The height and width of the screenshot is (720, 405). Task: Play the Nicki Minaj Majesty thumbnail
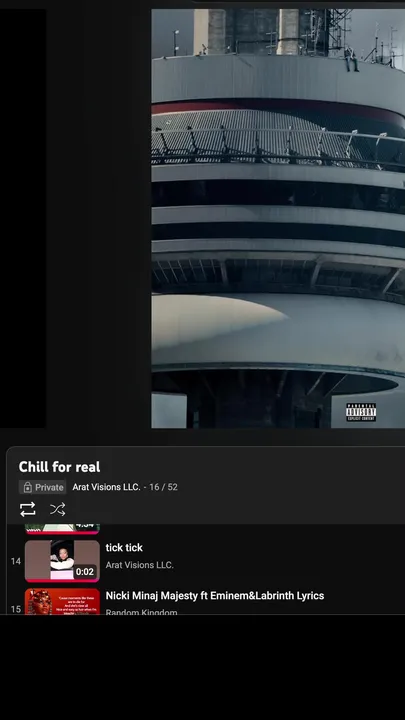pyautogui.click(x=62, y=601)
